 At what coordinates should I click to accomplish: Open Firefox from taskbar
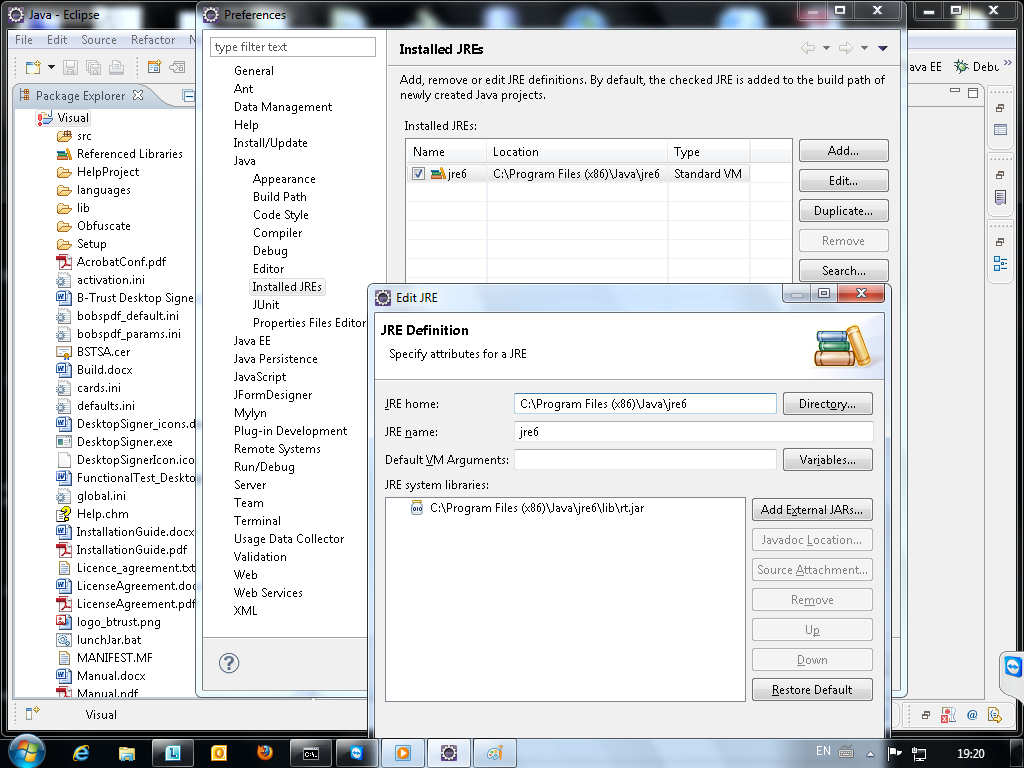click(x=264, y=753)
